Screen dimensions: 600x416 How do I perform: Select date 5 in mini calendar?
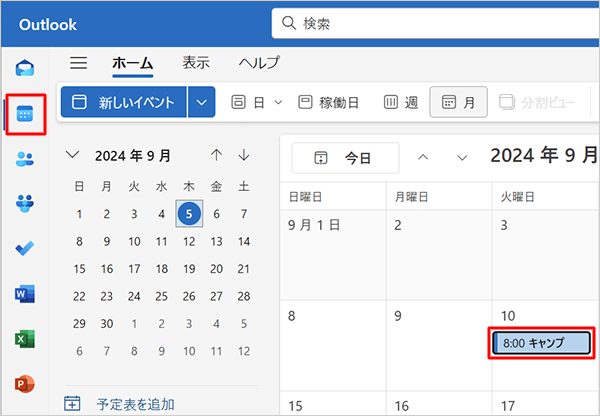189,214
